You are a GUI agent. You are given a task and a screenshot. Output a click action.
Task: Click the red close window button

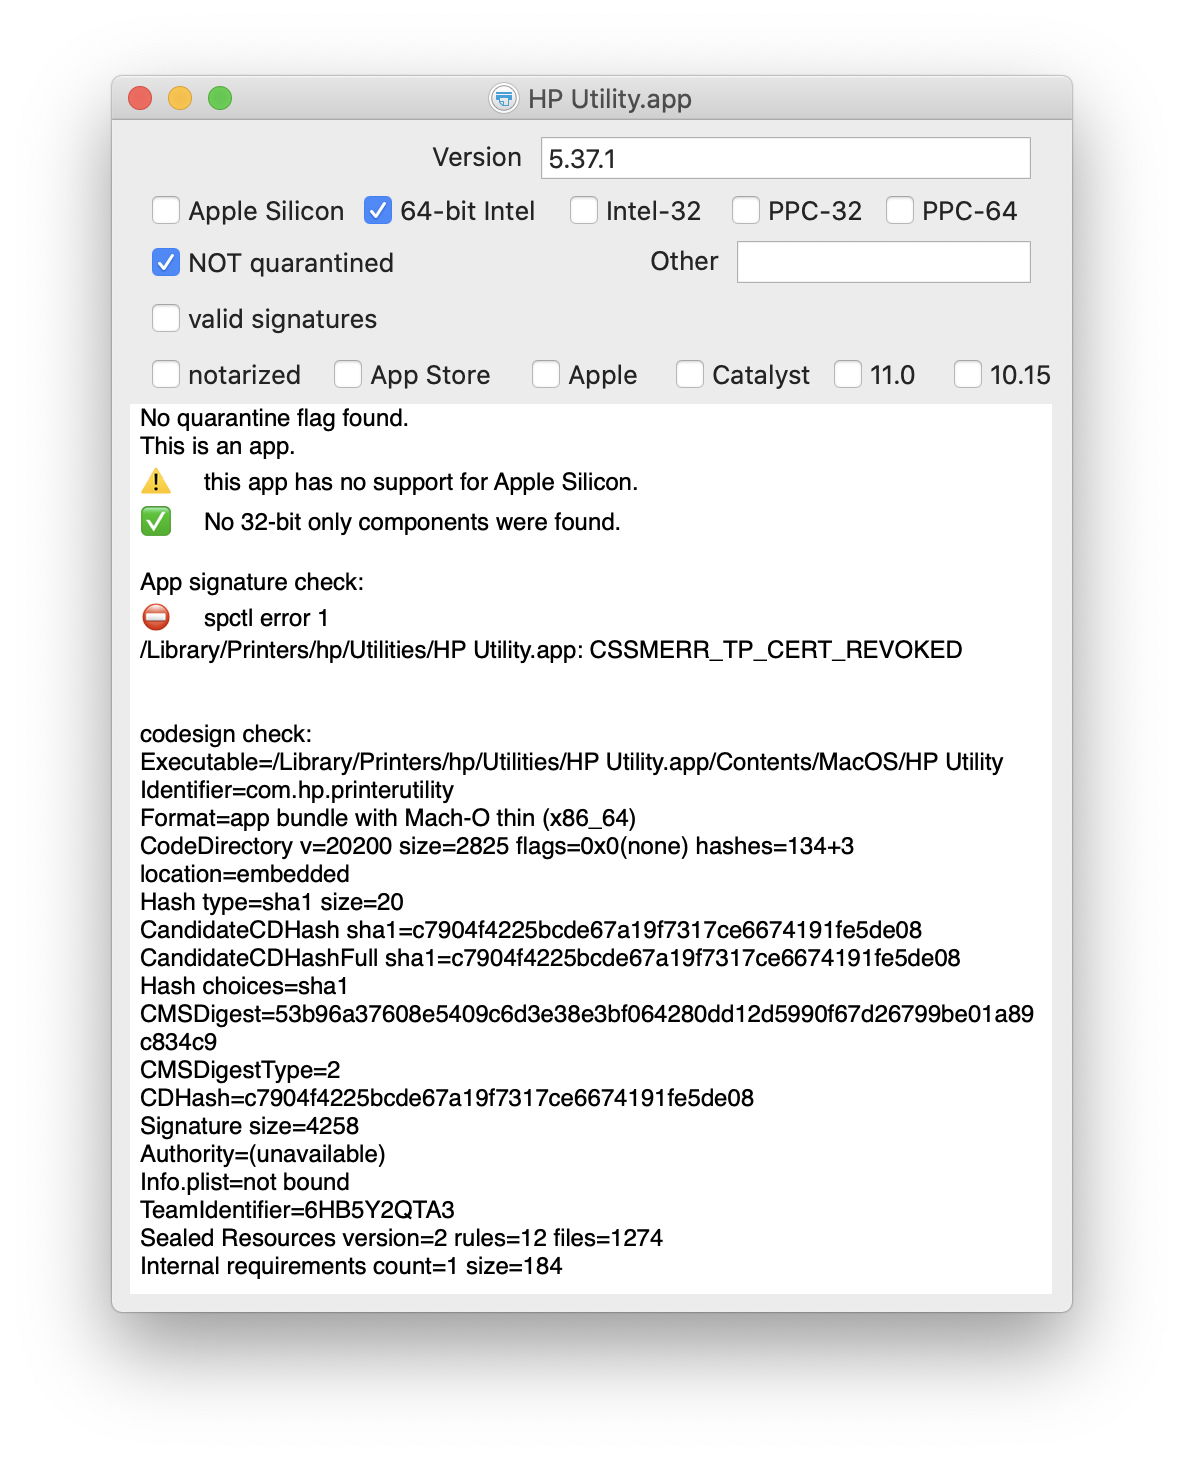click(x=140, y=98)
